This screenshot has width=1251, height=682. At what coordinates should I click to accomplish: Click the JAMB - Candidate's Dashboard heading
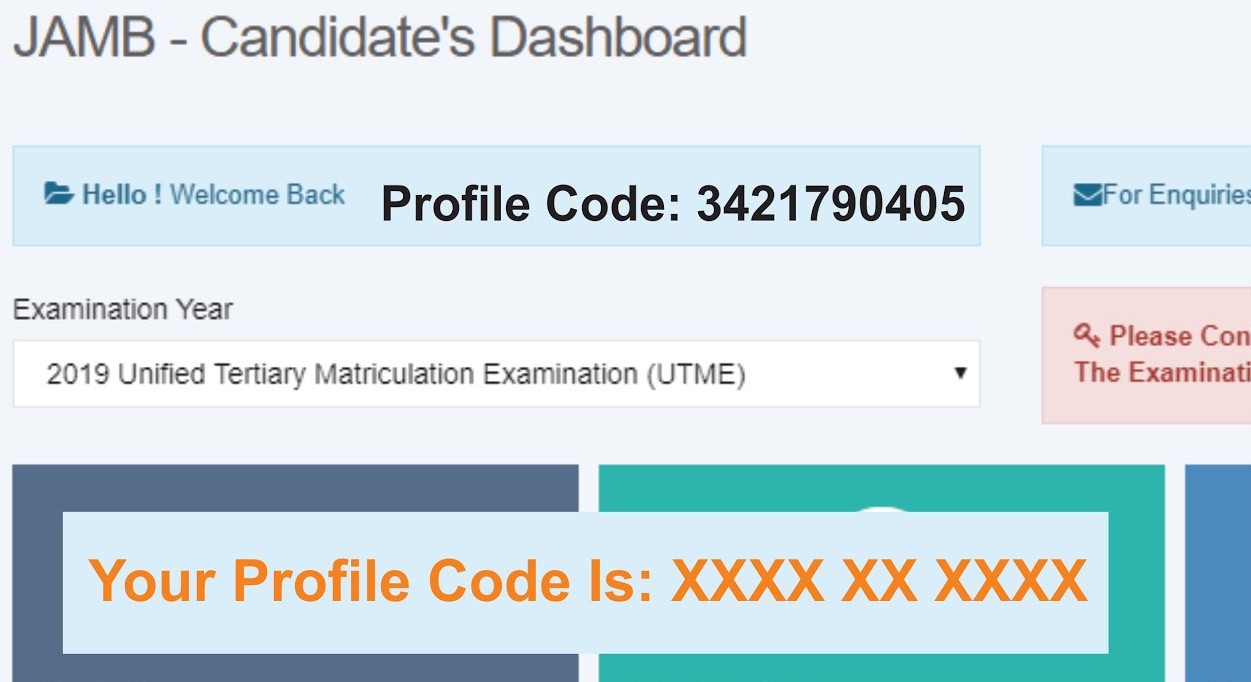point(379,38)
